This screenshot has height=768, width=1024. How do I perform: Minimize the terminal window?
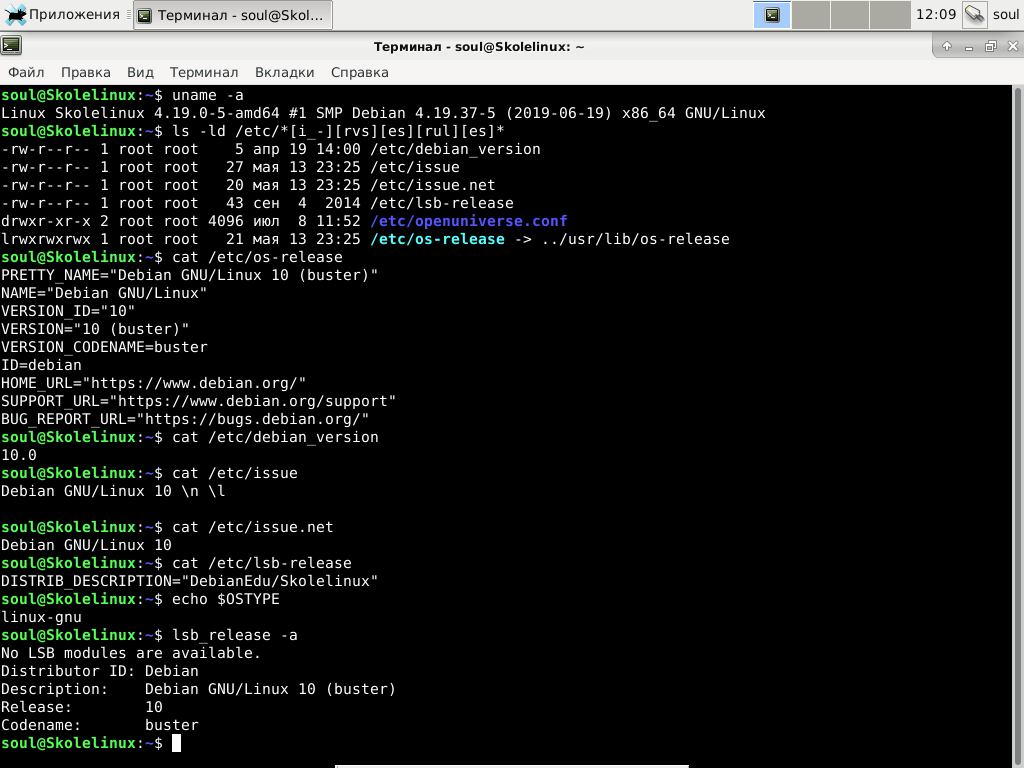coord(968,46)
